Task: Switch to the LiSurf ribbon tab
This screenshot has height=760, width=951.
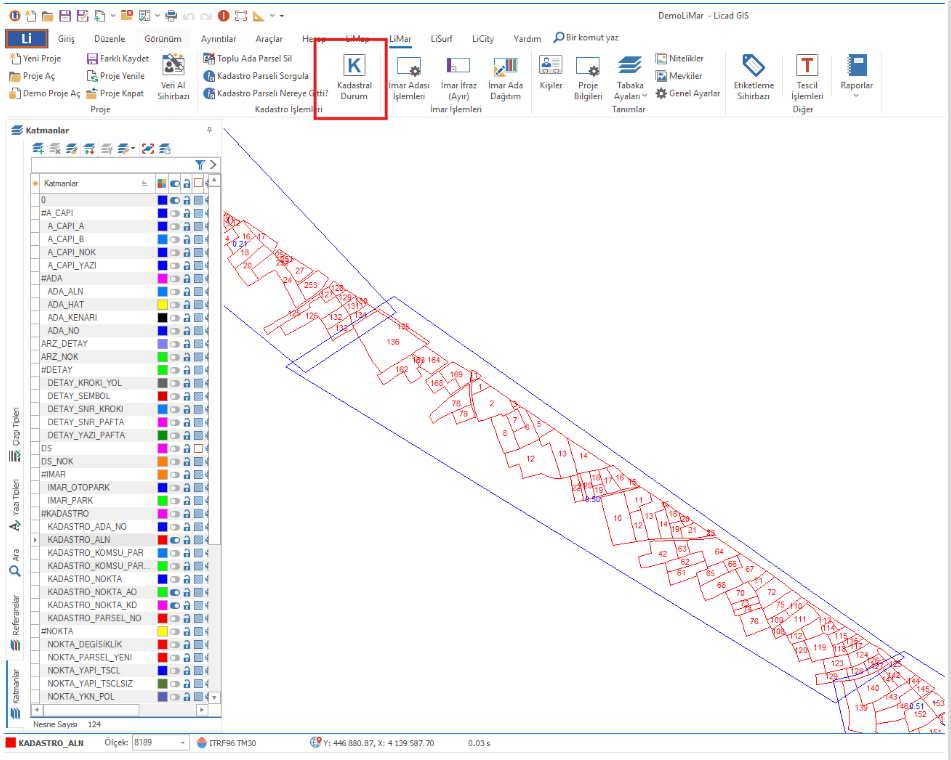Action: coord(445,38)
